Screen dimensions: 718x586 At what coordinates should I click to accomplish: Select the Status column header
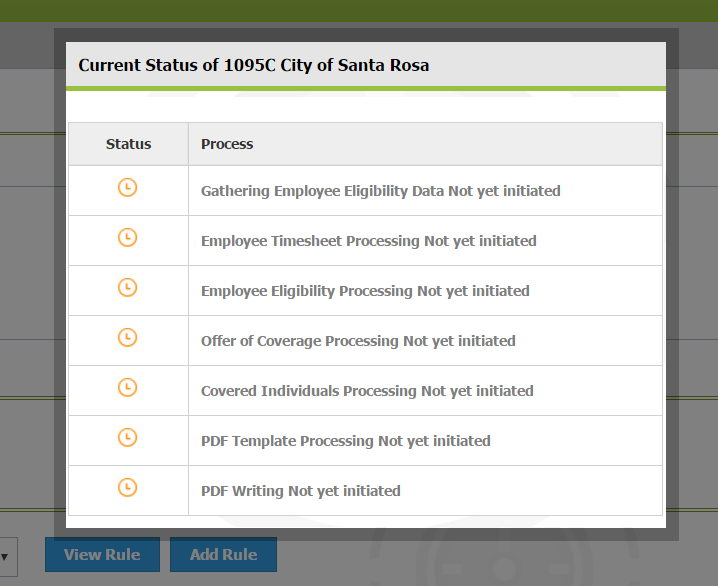128,144
